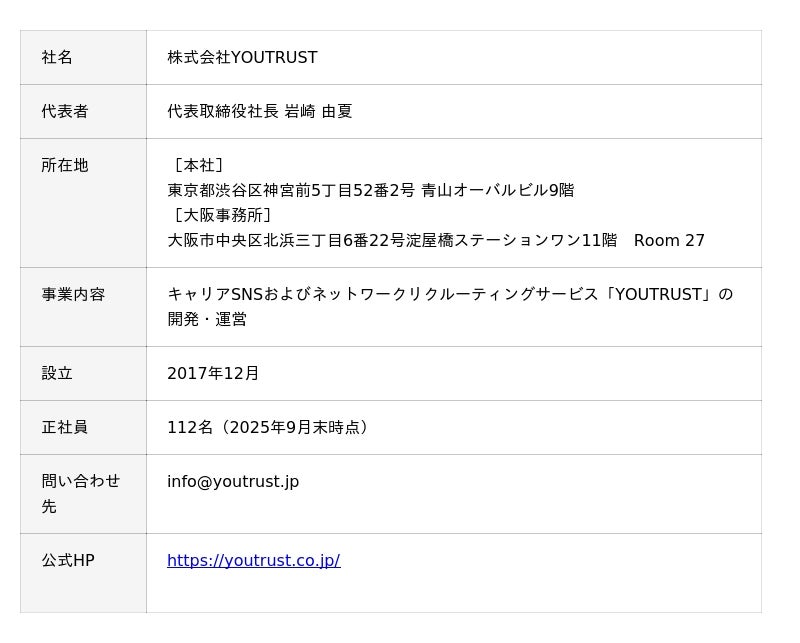800x643 pixels.
Task: Click the ［本社］ heading text
Action: click(198, 166)
